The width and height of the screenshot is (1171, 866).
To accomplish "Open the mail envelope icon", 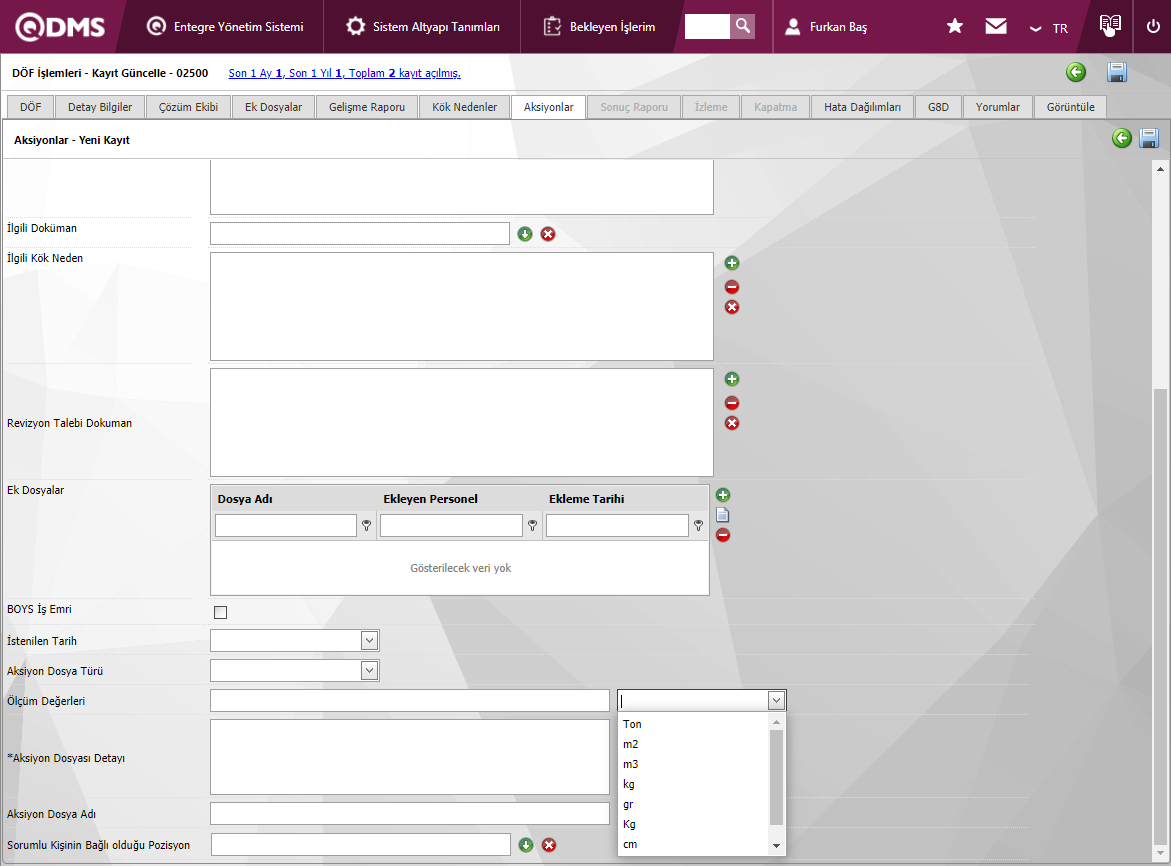I will (x=995, y=27).
